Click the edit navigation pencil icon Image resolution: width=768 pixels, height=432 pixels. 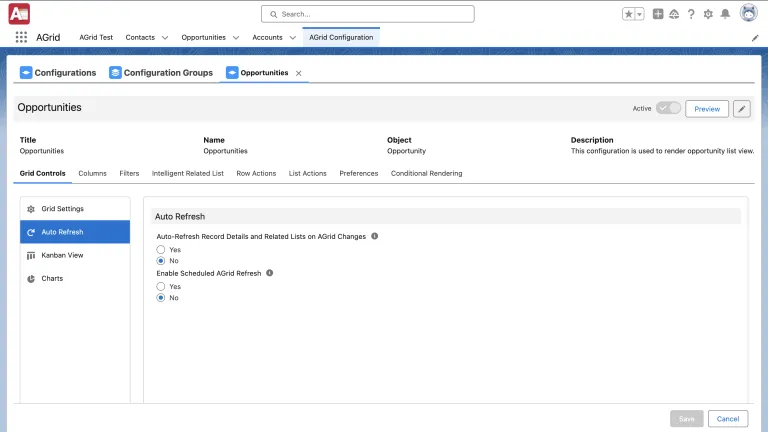(x=755, y=38)
